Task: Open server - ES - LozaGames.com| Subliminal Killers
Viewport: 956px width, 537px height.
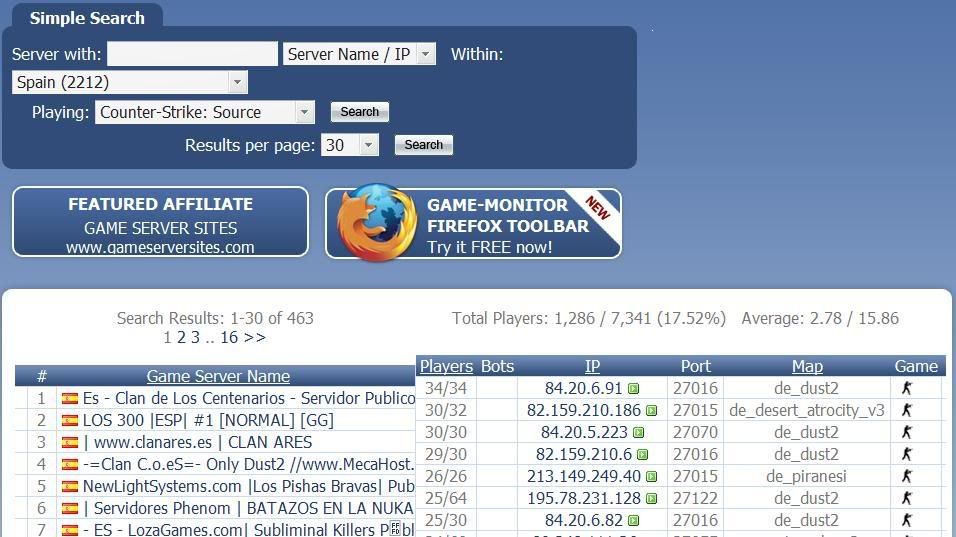Action: (249, 529)
